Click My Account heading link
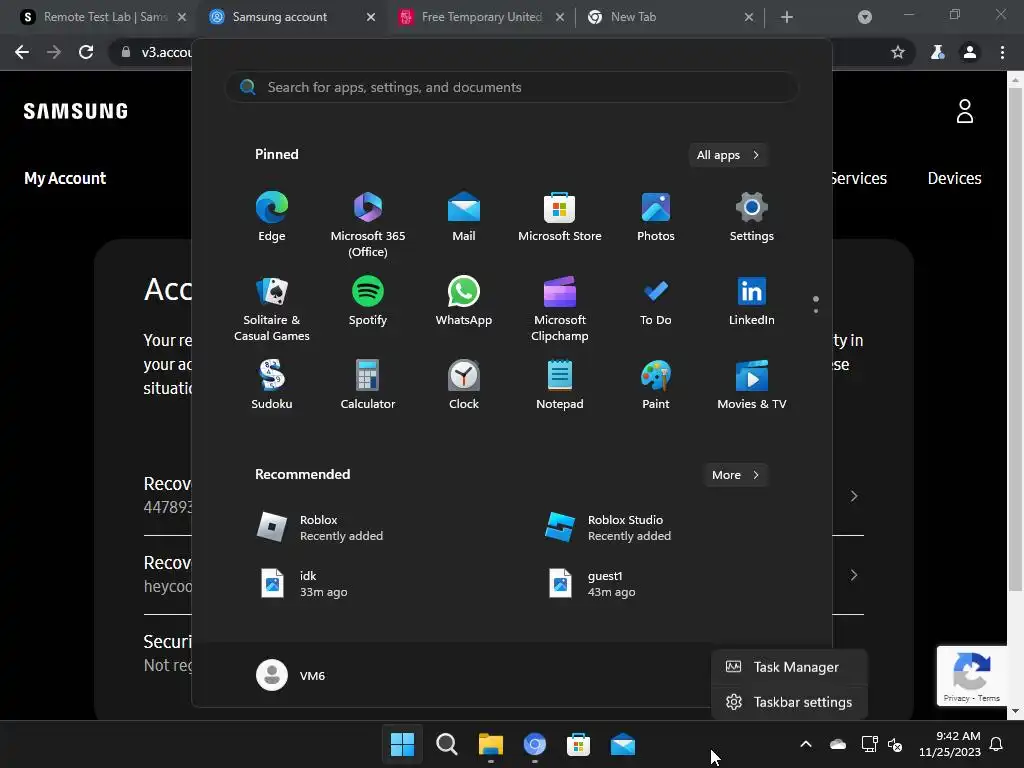This screenshot has width=1024, height=768. tap(65, 178)
